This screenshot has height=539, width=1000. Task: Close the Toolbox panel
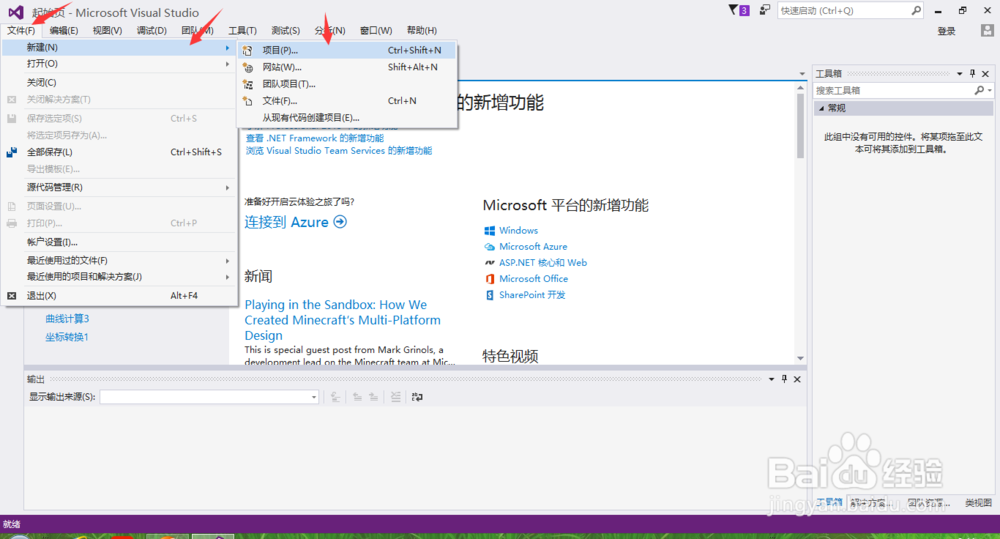(985, 73)
